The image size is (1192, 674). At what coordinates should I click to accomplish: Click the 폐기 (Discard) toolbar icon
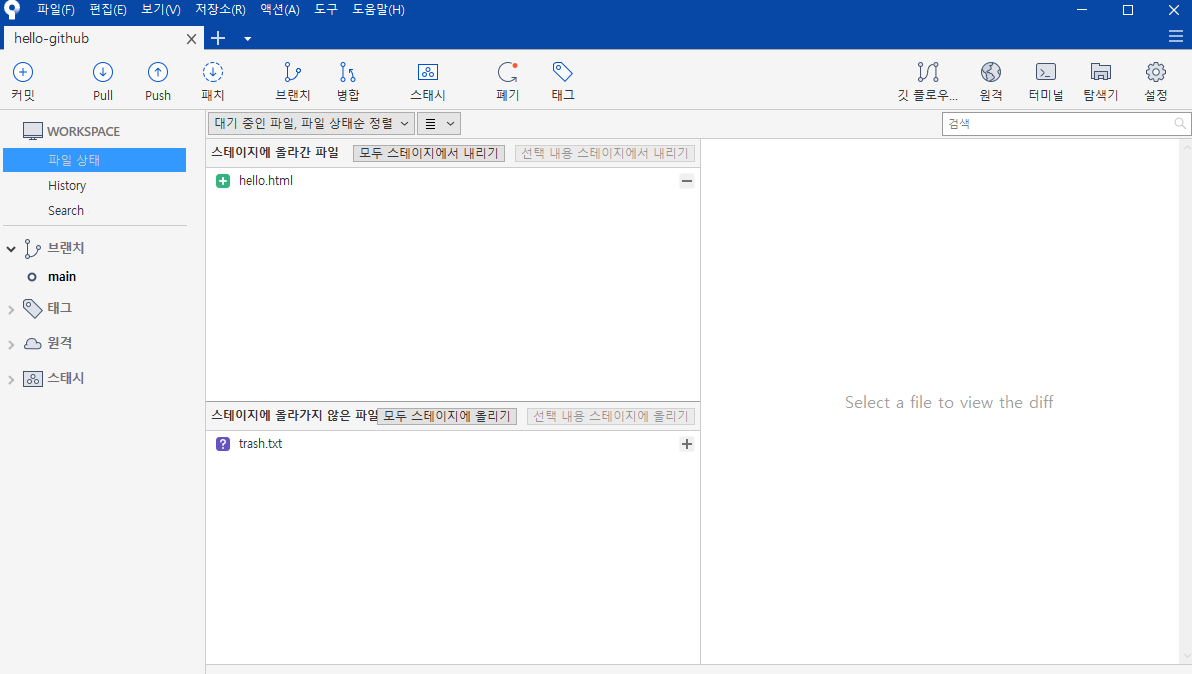point(508,72)
